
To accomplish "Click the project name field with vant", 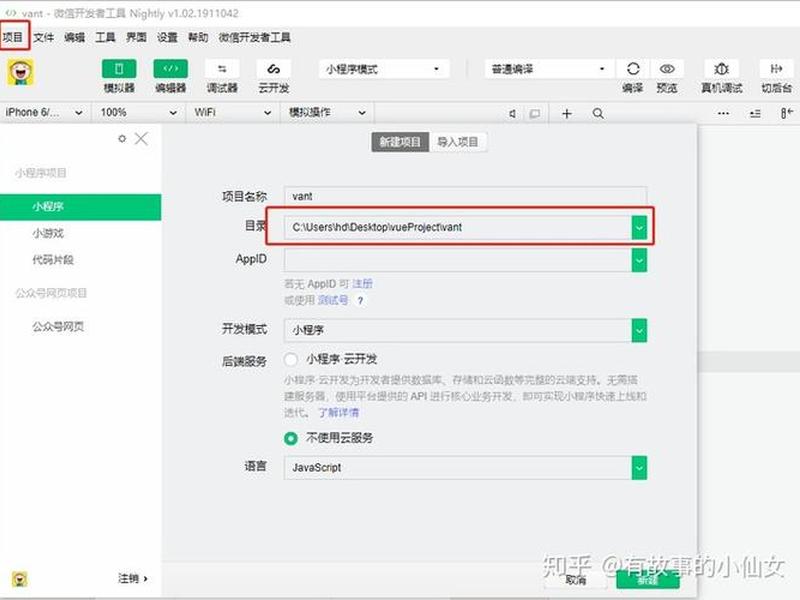I will 465,196.
